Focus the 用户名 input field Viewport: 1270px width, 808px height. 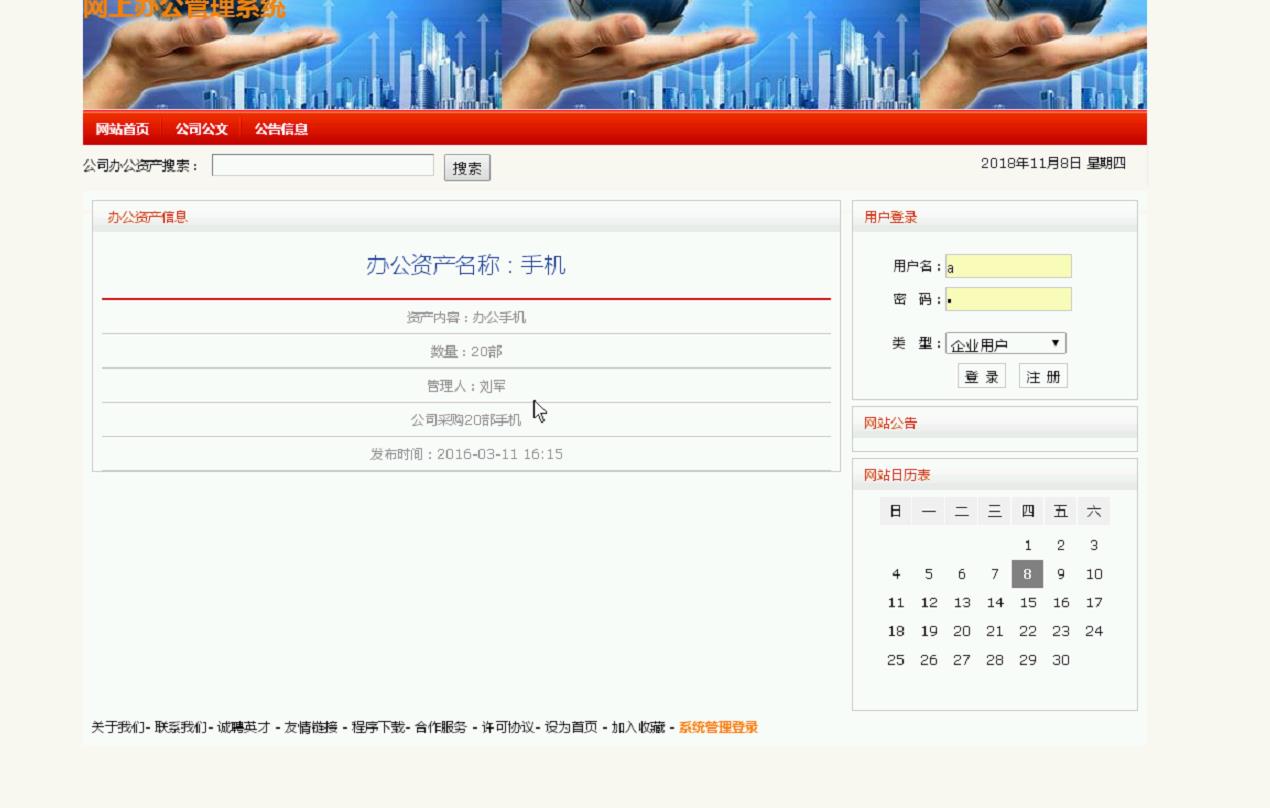1008,266
